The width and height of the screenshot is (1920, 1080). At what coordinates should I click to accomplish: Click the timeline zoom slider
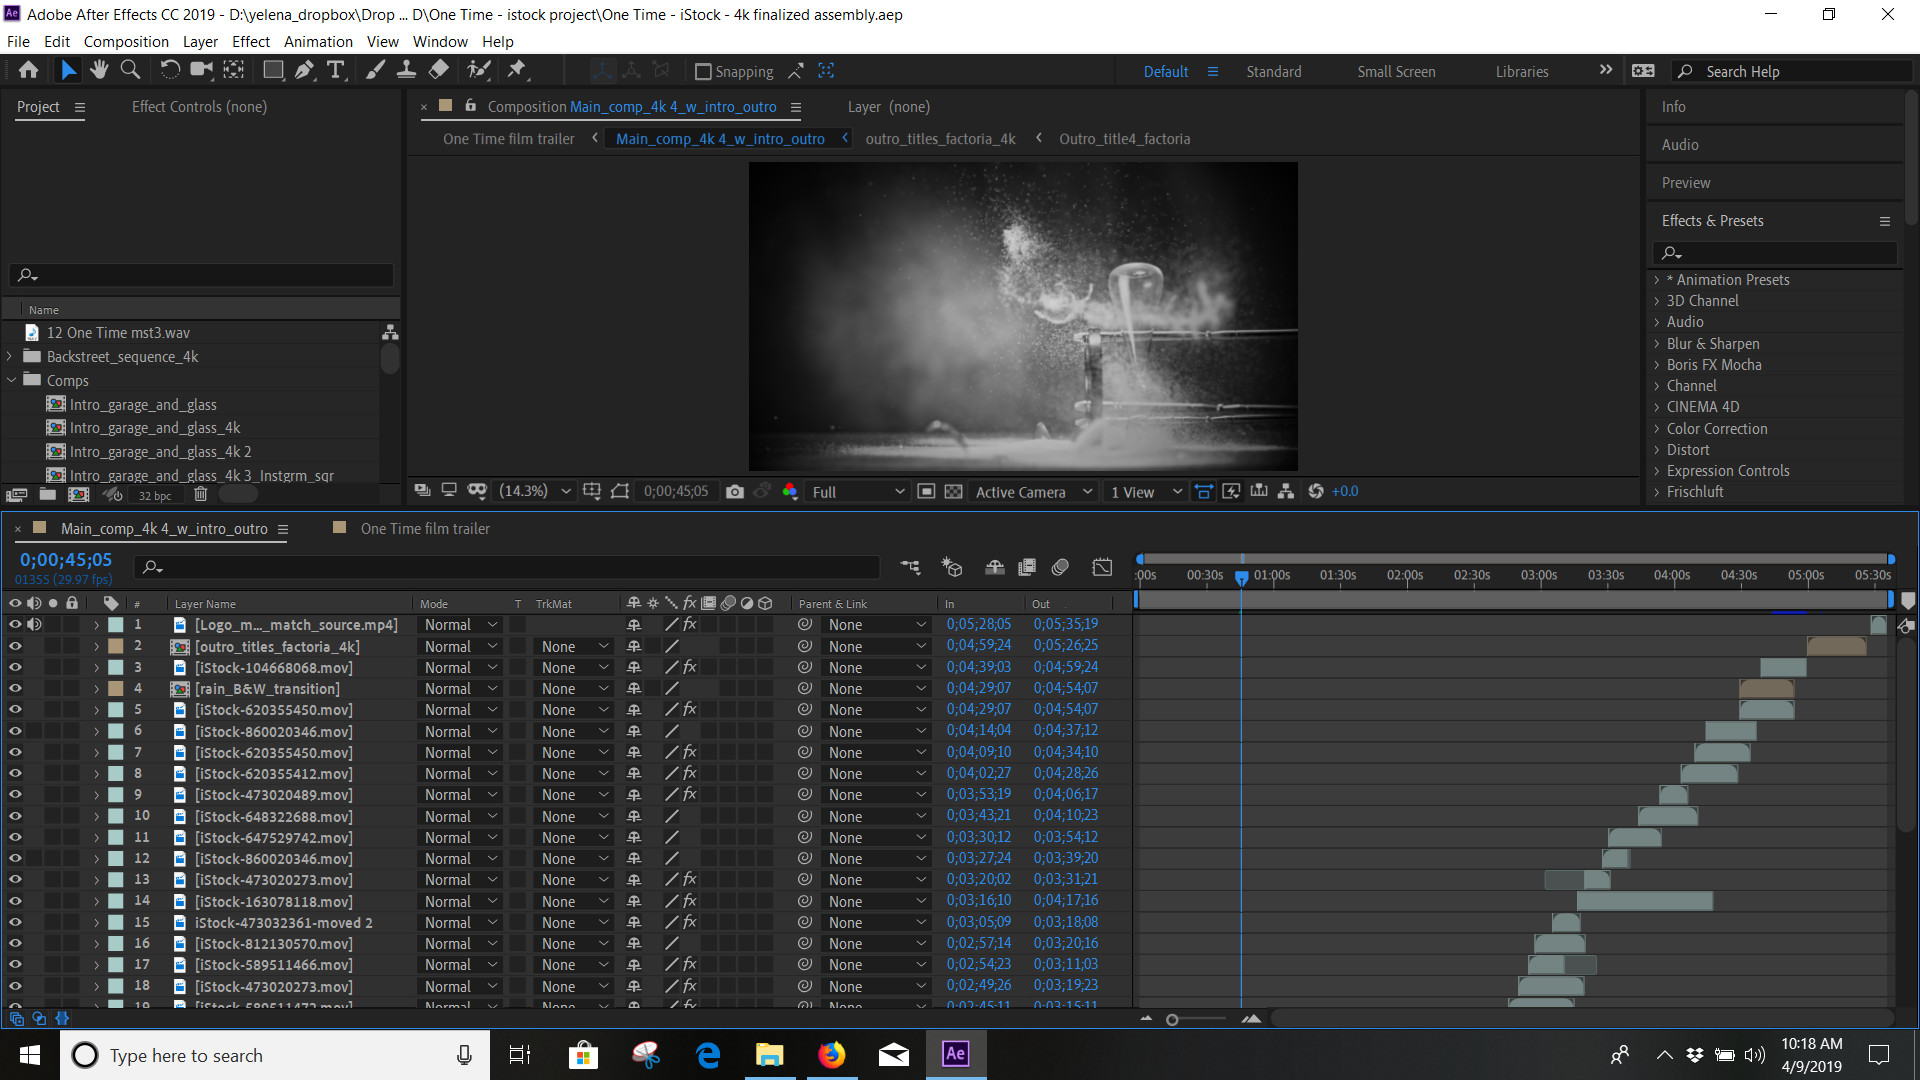coord(1172,1019)
